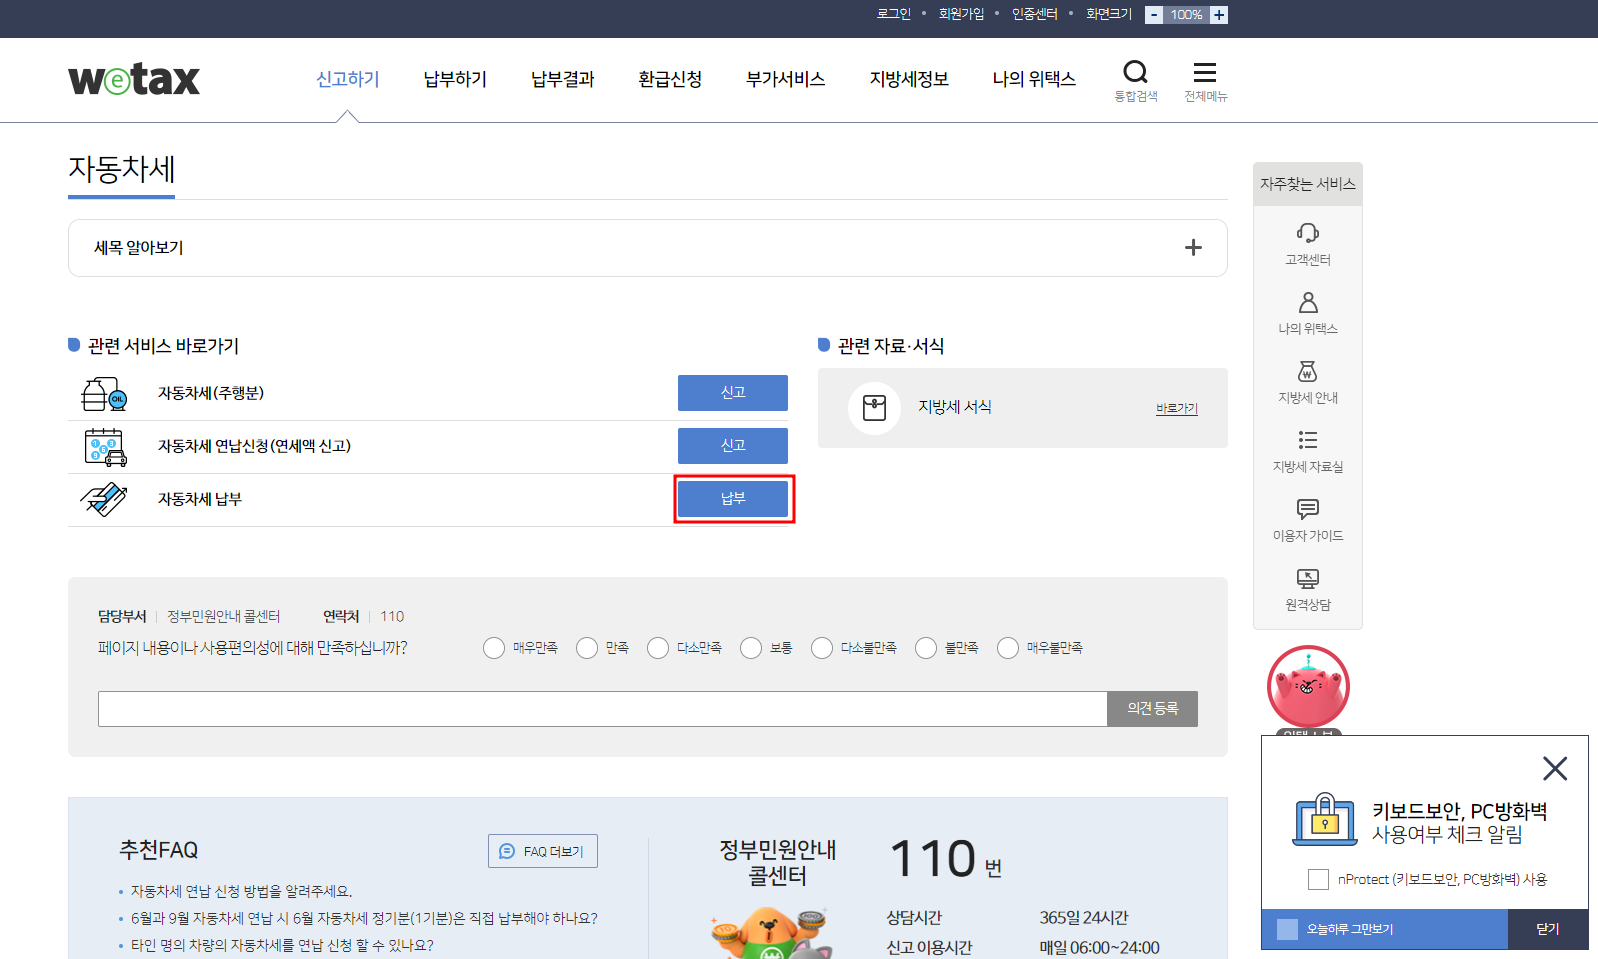
Task: Expand the 세목 알아보기 section
Action: click(1193, 248)
